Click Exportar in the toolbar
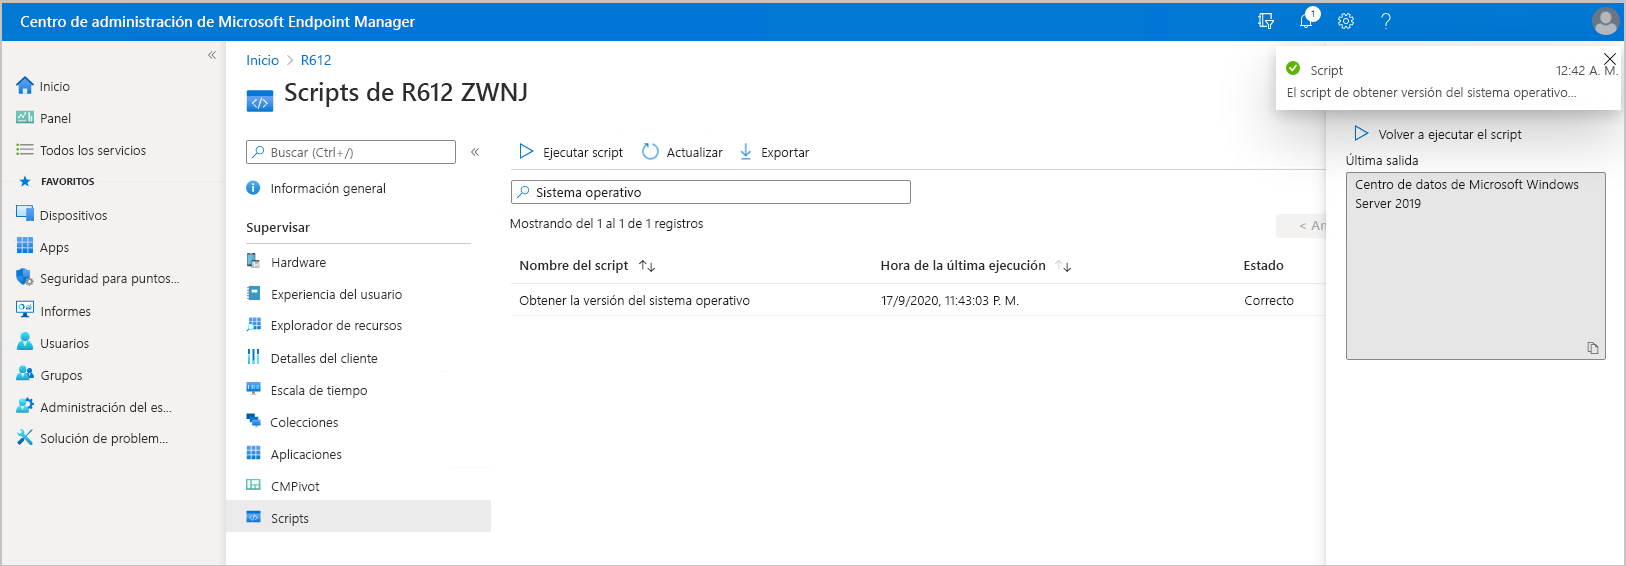The width and height of the screenshot is (1626, 566). 773,152
